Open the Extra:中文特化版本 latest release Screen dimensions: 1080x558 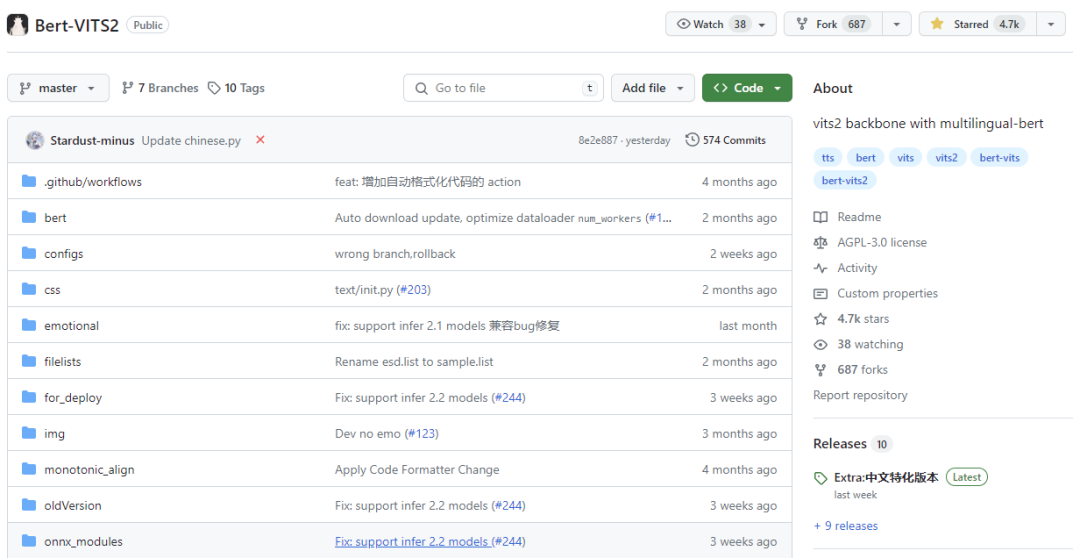point(886,477)
